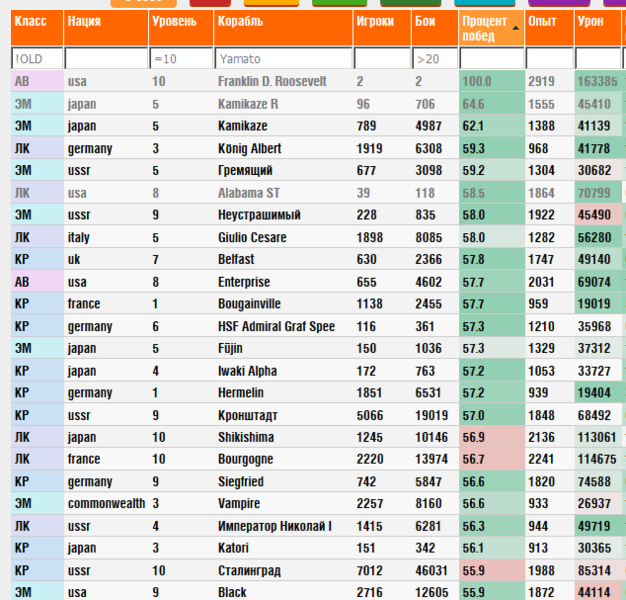The image size is (626, 600).
Task: Click the Shikishima ship name
Action: [x=247, y=437]
